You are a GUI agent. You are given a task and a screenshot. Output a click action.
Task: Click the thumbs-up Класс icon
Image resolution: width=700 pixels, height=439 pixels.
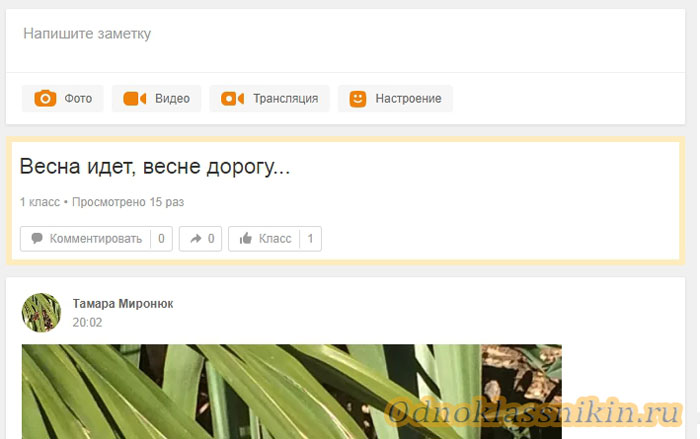(x=246, y=238)
